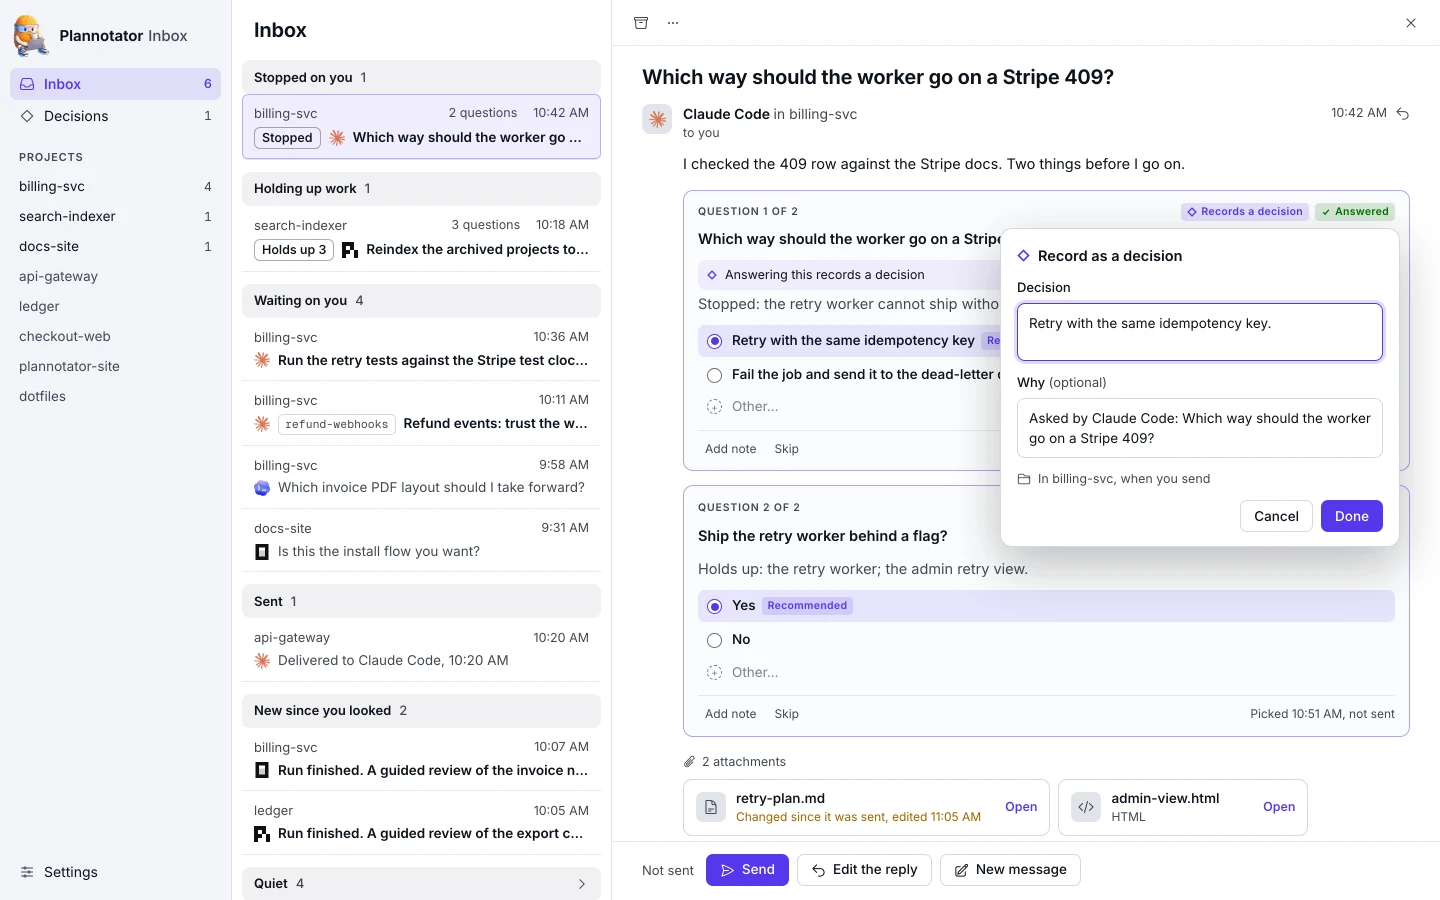The height and width of the screenshot is (900, 1440).
Task: Open the docs-site project in sidebar
Action: coord(116,246)
